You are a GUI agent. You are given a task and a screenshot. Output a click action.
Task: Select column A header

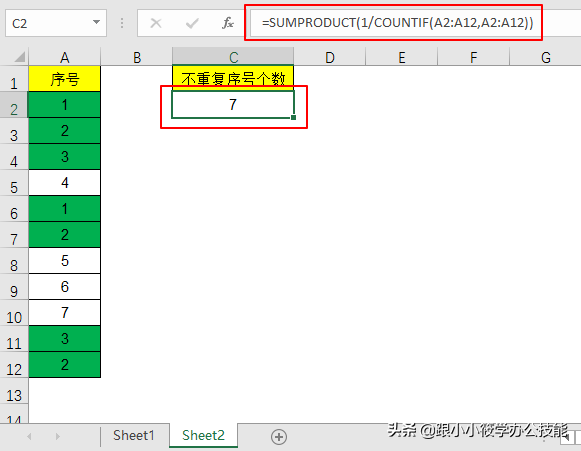64,57
